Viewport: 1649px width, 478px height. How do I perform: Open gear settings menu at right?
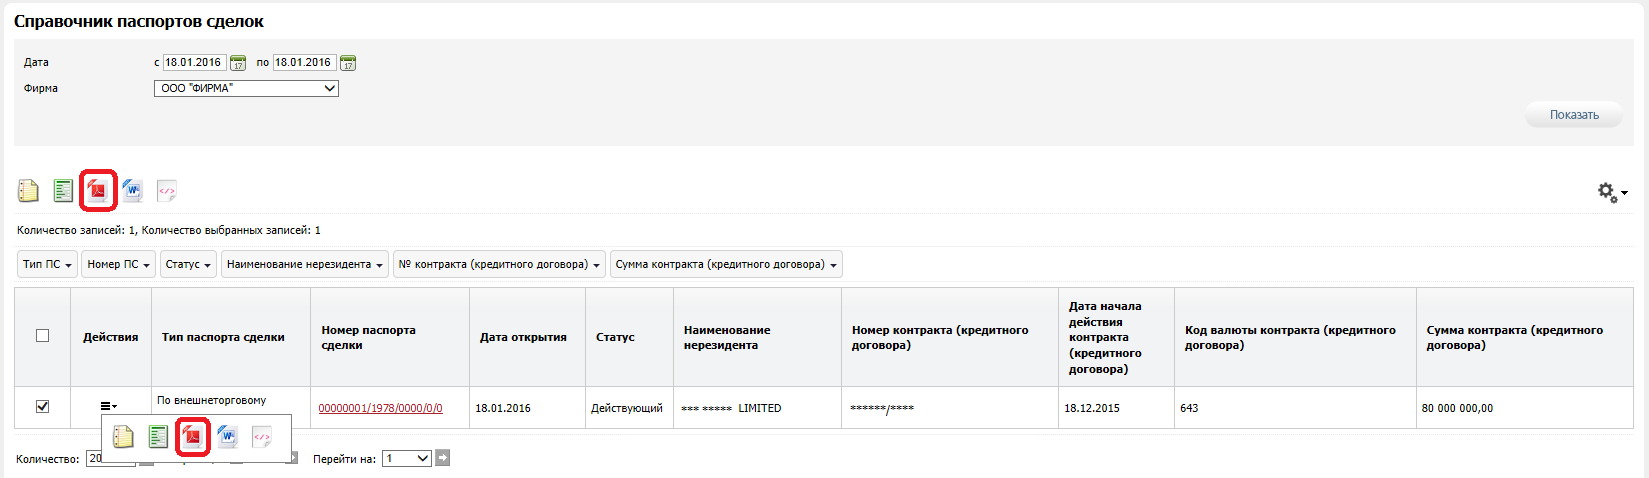[x=1610, y=192]
